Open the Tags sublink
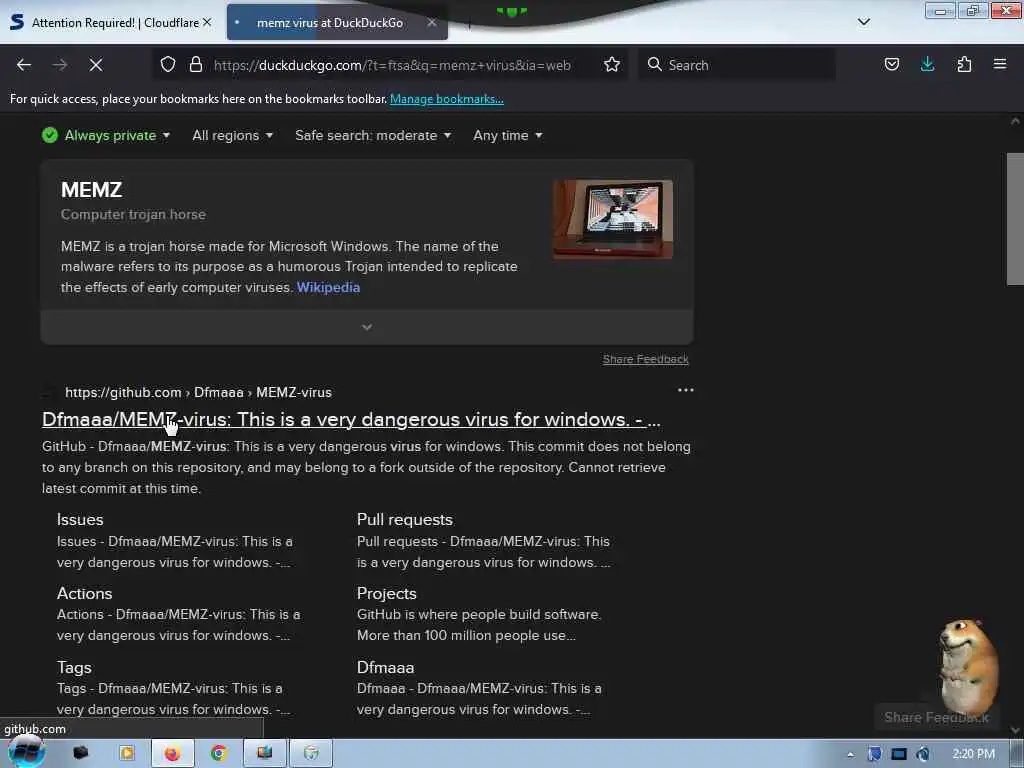The height and width of the screenshot is (768, 1024). coord(74,667)
